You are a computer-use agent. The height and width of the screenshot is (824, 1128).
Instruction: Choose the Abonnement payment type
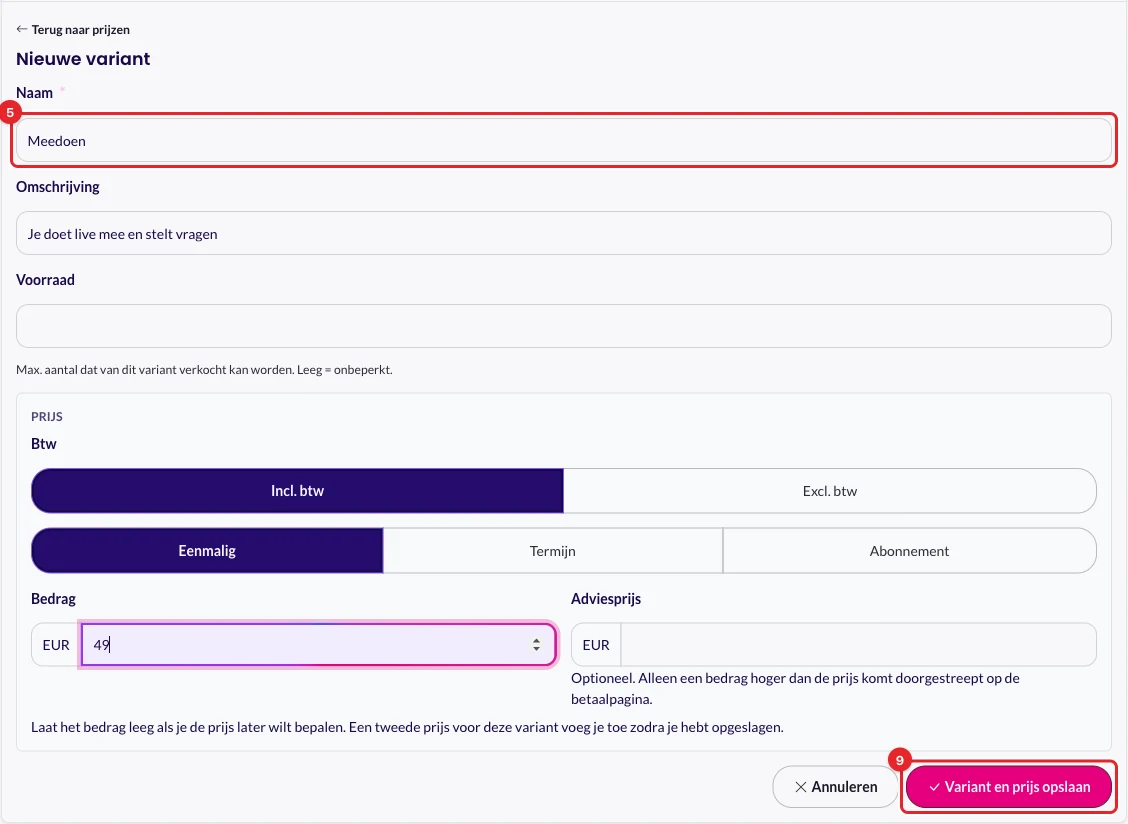(909, 551)
